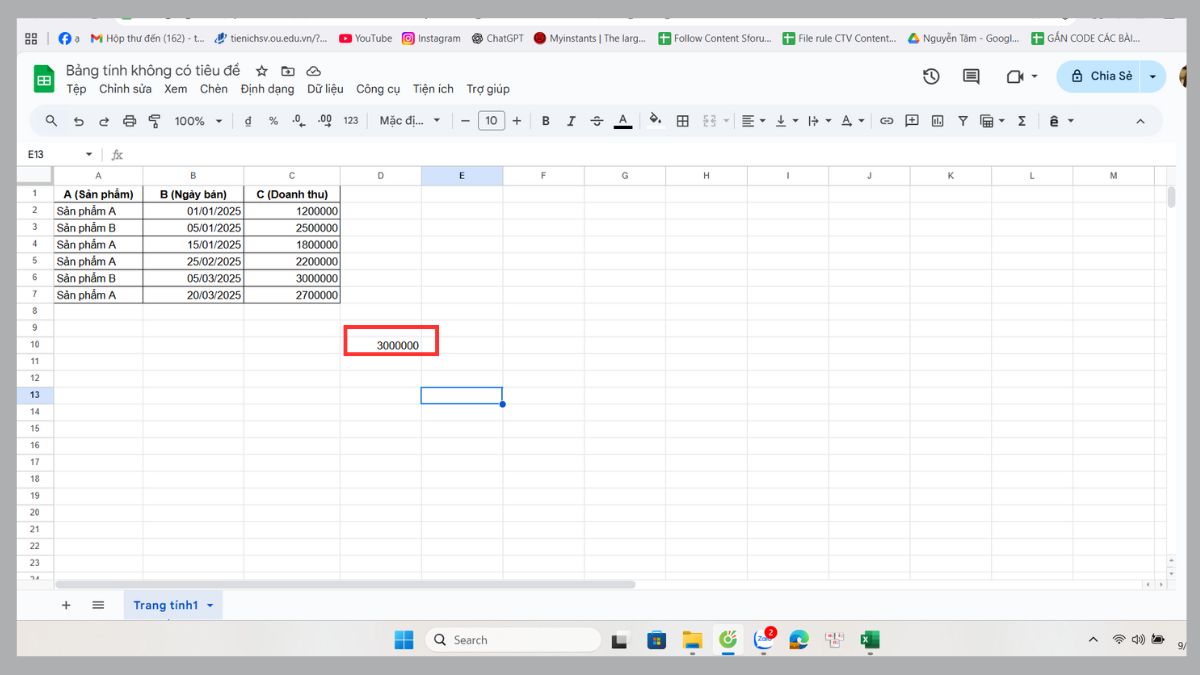The width and height of the screenshot is (1200, 675).
Task: Click the search menus magnifier icon
Action: [52, 121]
